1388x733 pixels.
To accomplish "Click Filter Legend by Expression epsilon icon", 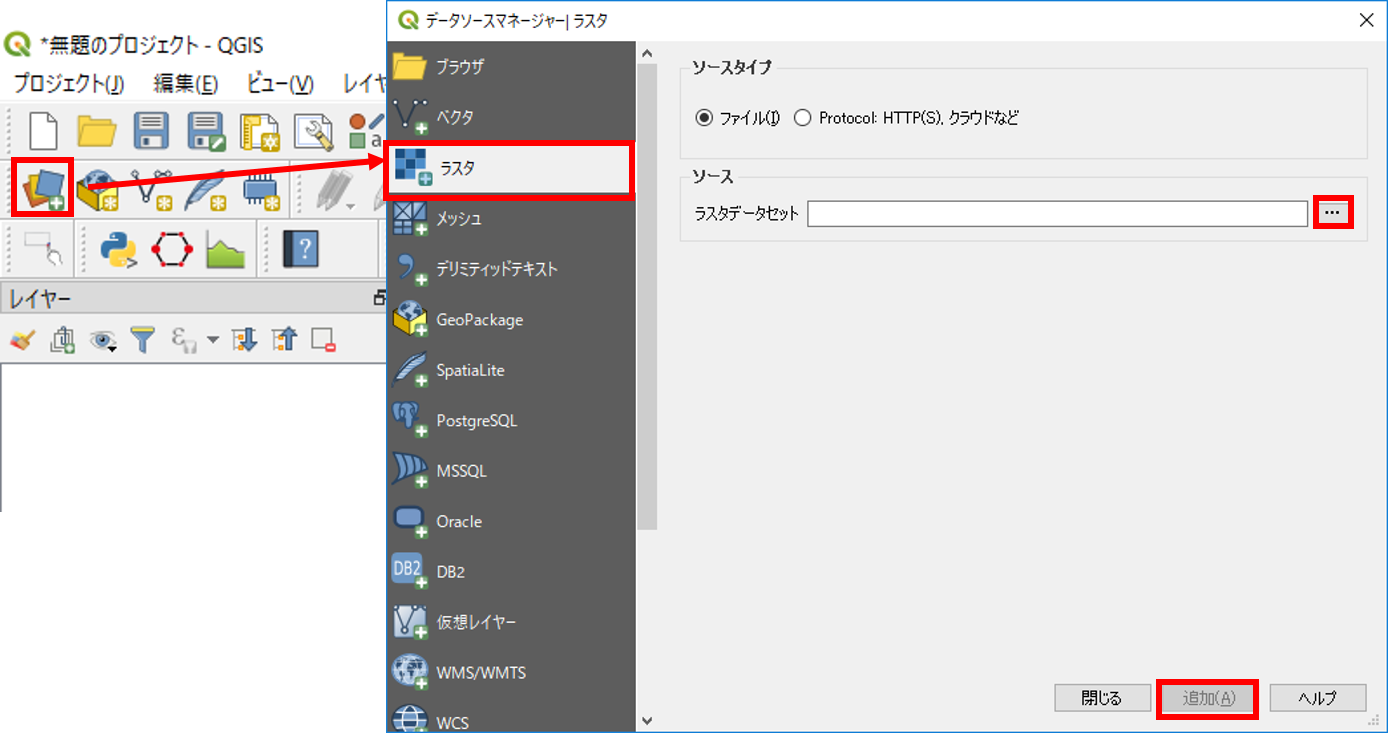I will coord(183,341).
